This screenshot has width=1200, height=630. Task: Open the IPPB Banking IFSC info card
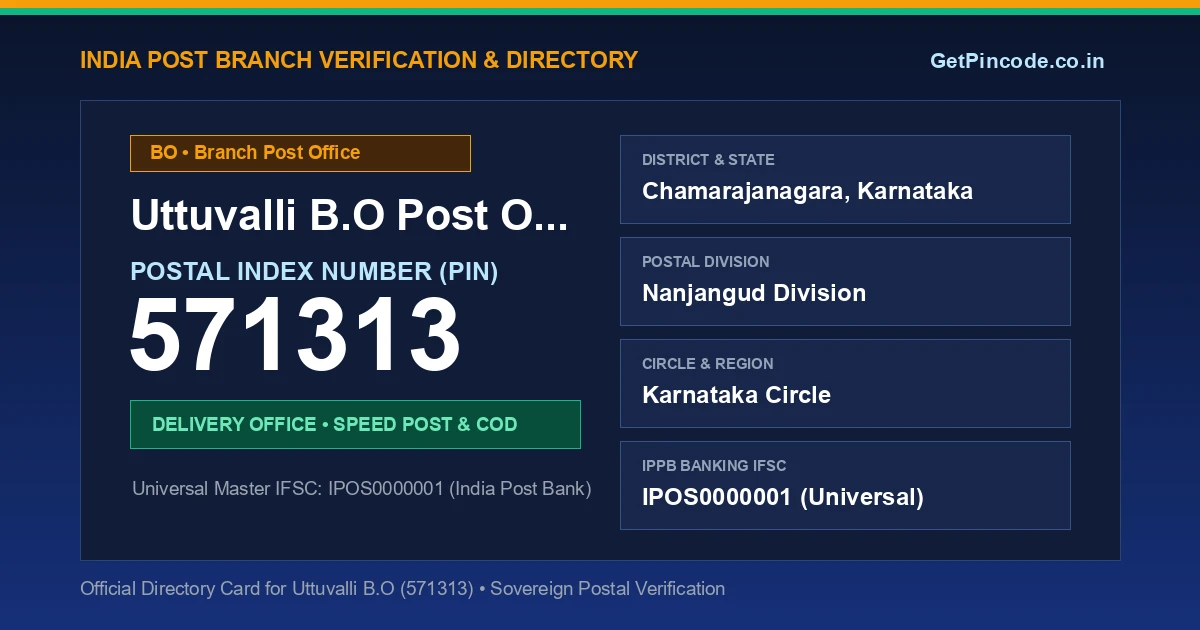[845, 485]
